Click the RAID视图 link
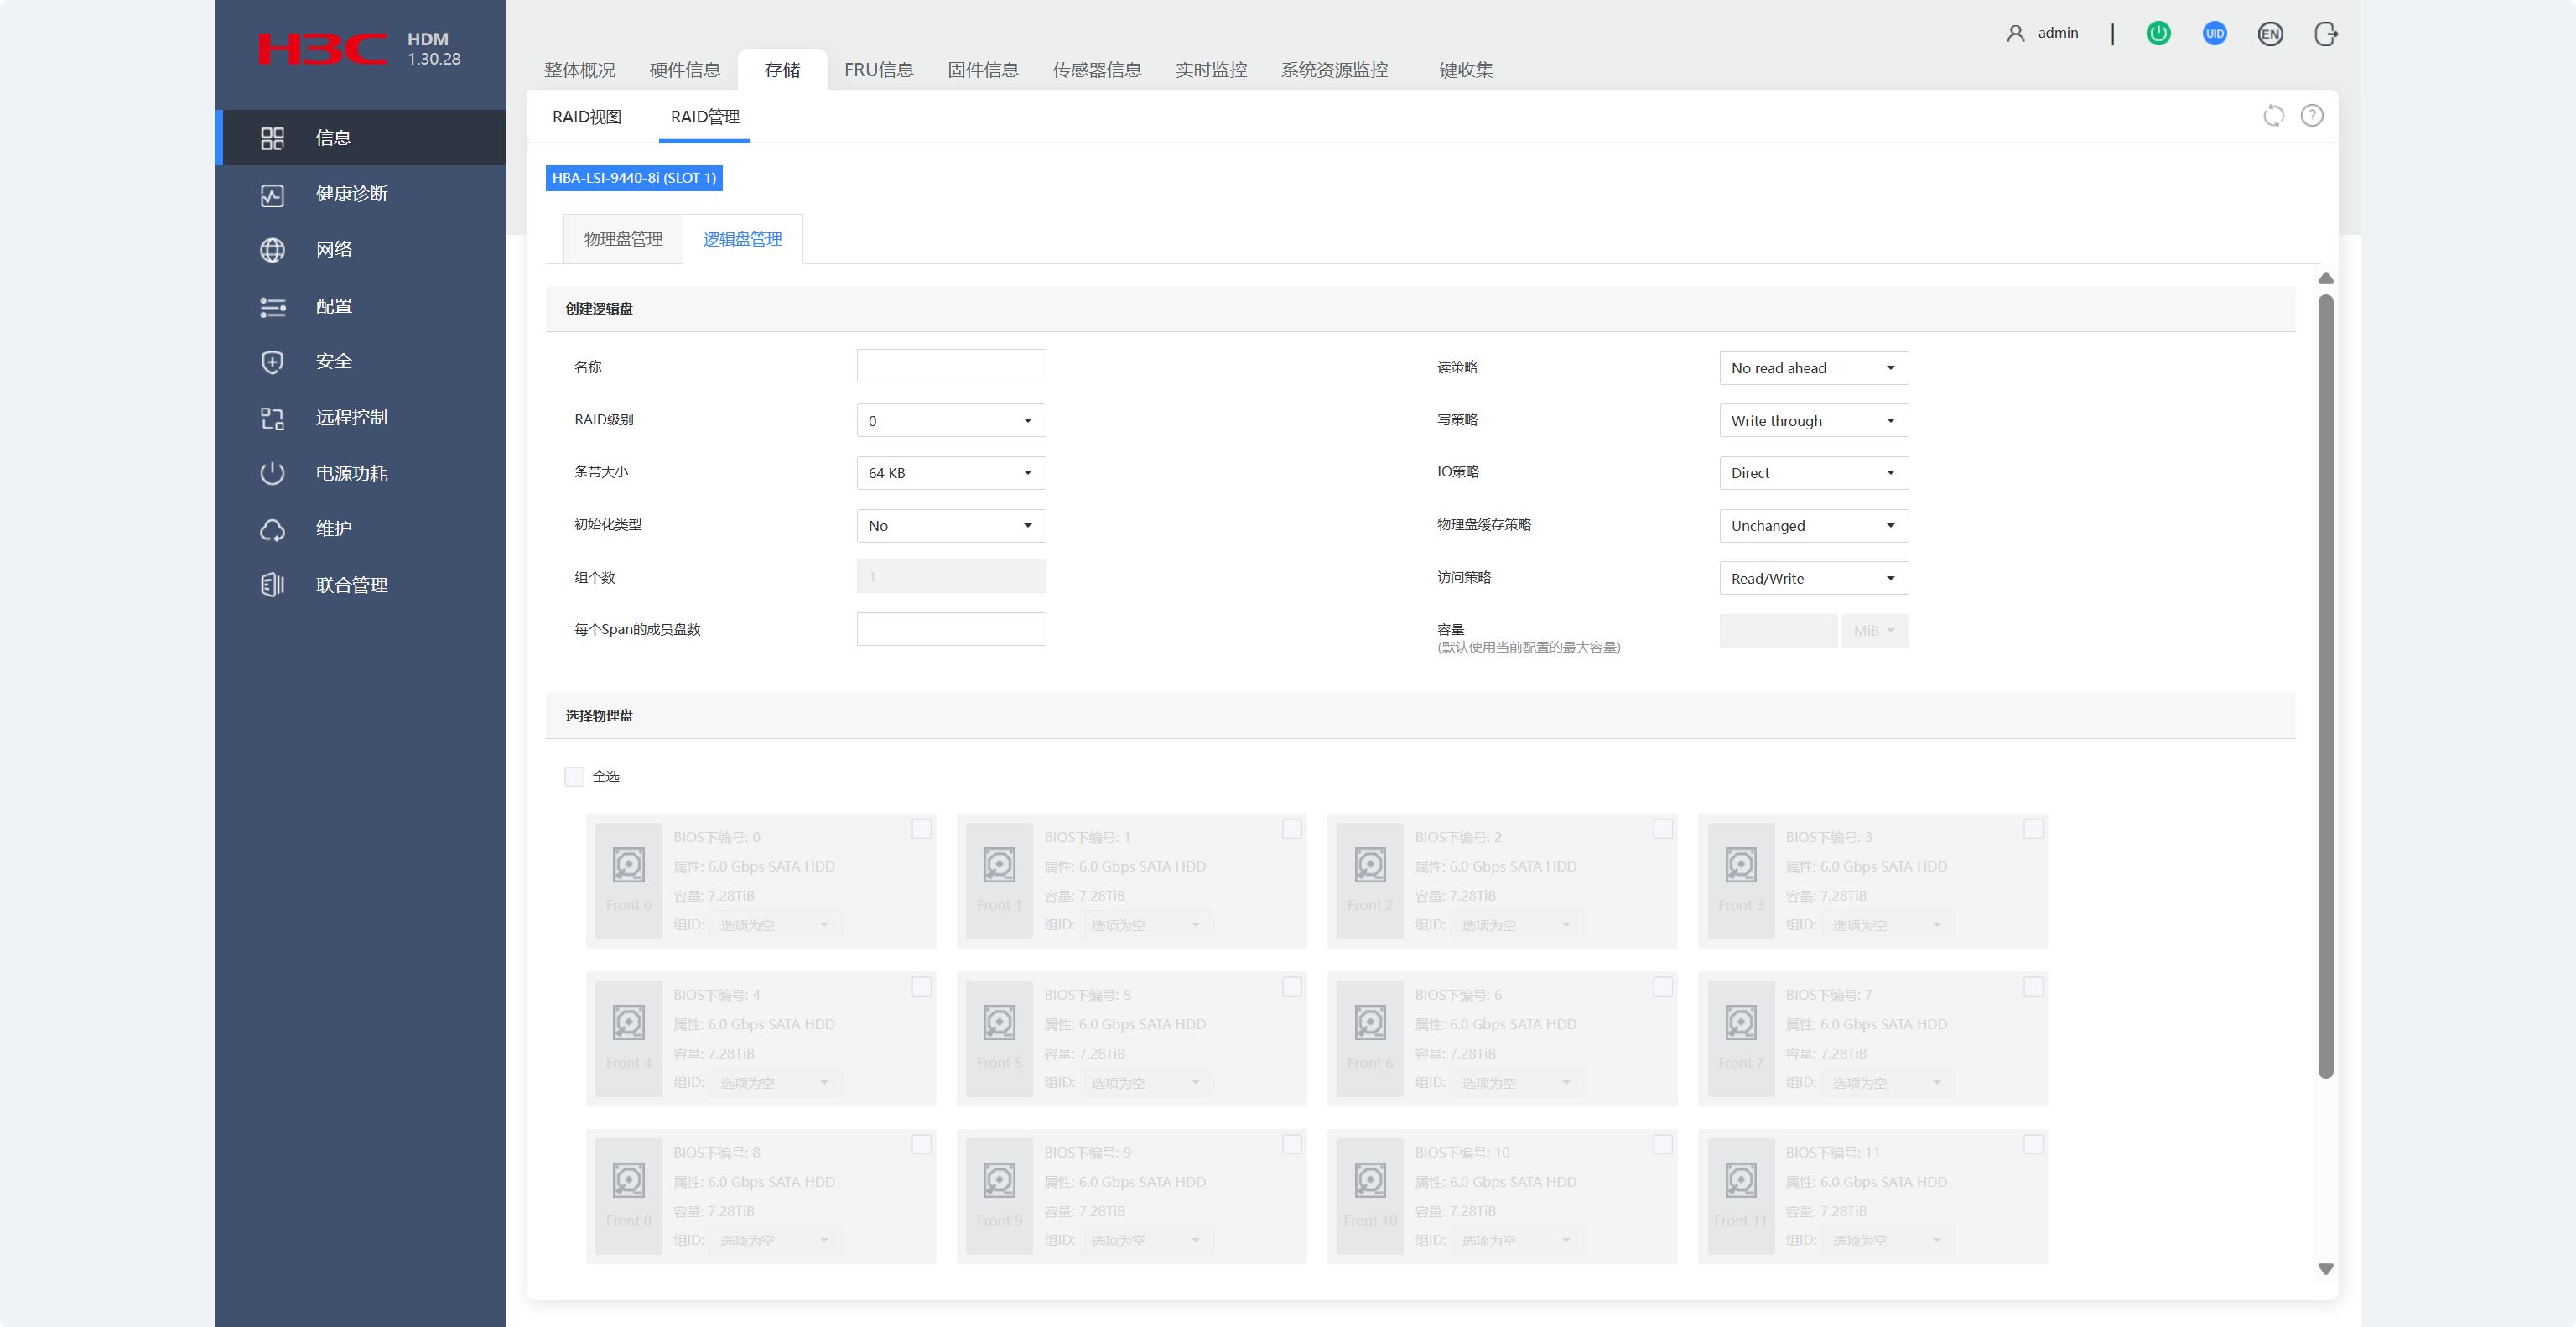 (587, 117)
